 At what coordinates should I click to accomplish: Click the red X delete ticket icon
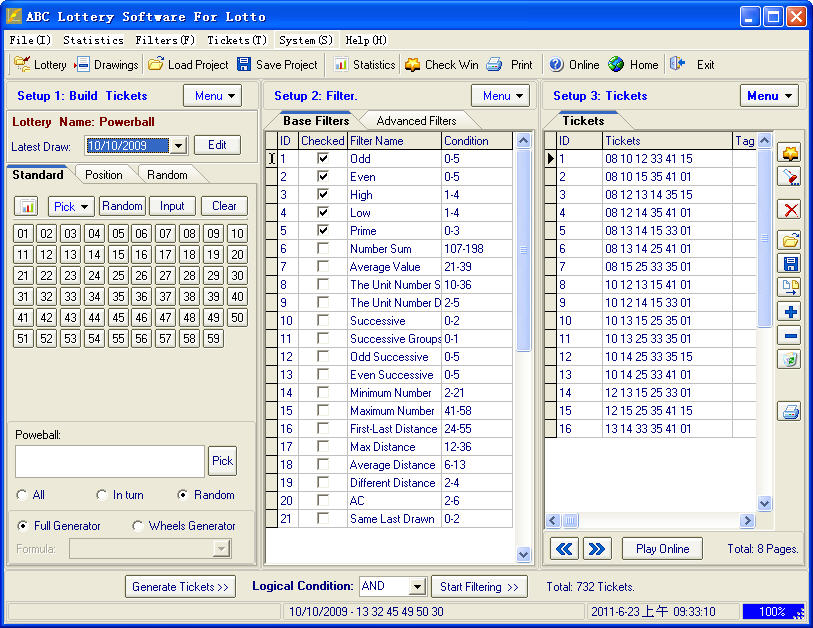coord(790,210)
